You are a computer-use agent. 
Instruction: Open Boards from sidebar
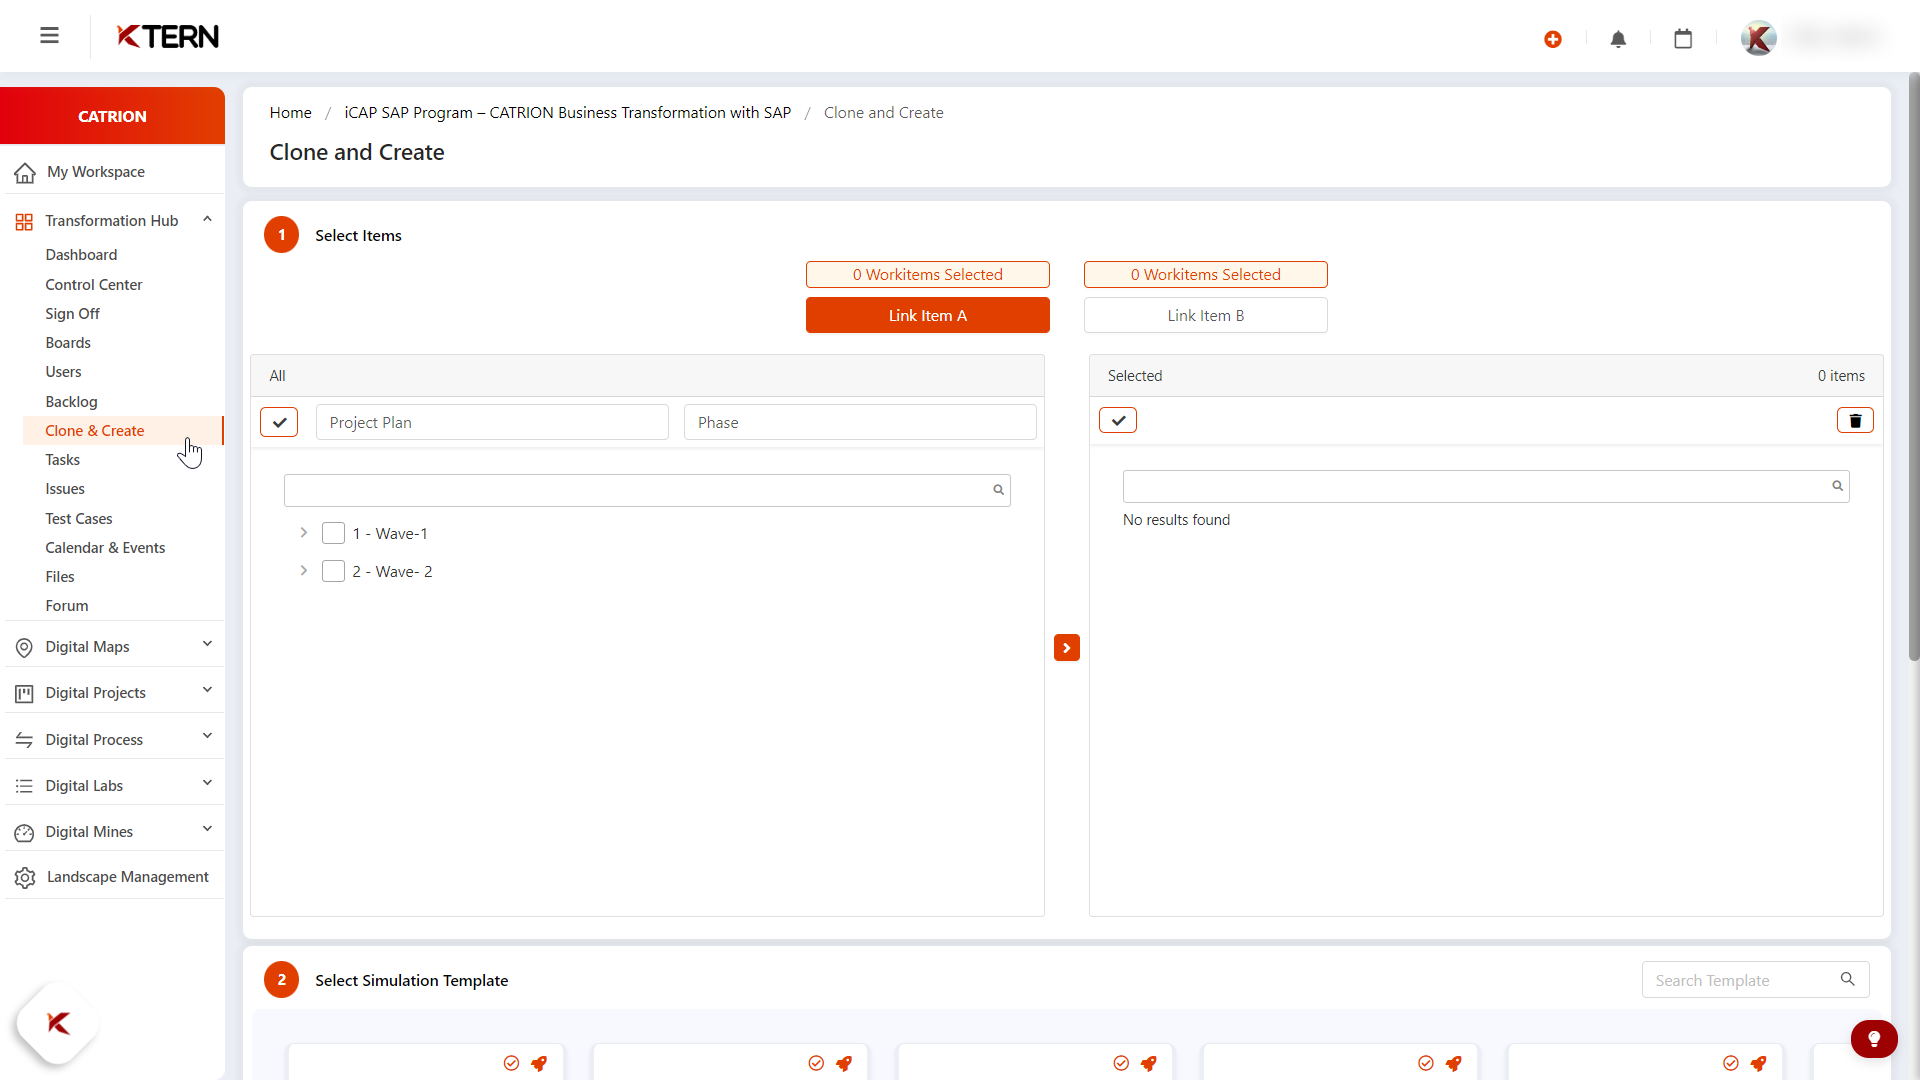pos(68,344)
